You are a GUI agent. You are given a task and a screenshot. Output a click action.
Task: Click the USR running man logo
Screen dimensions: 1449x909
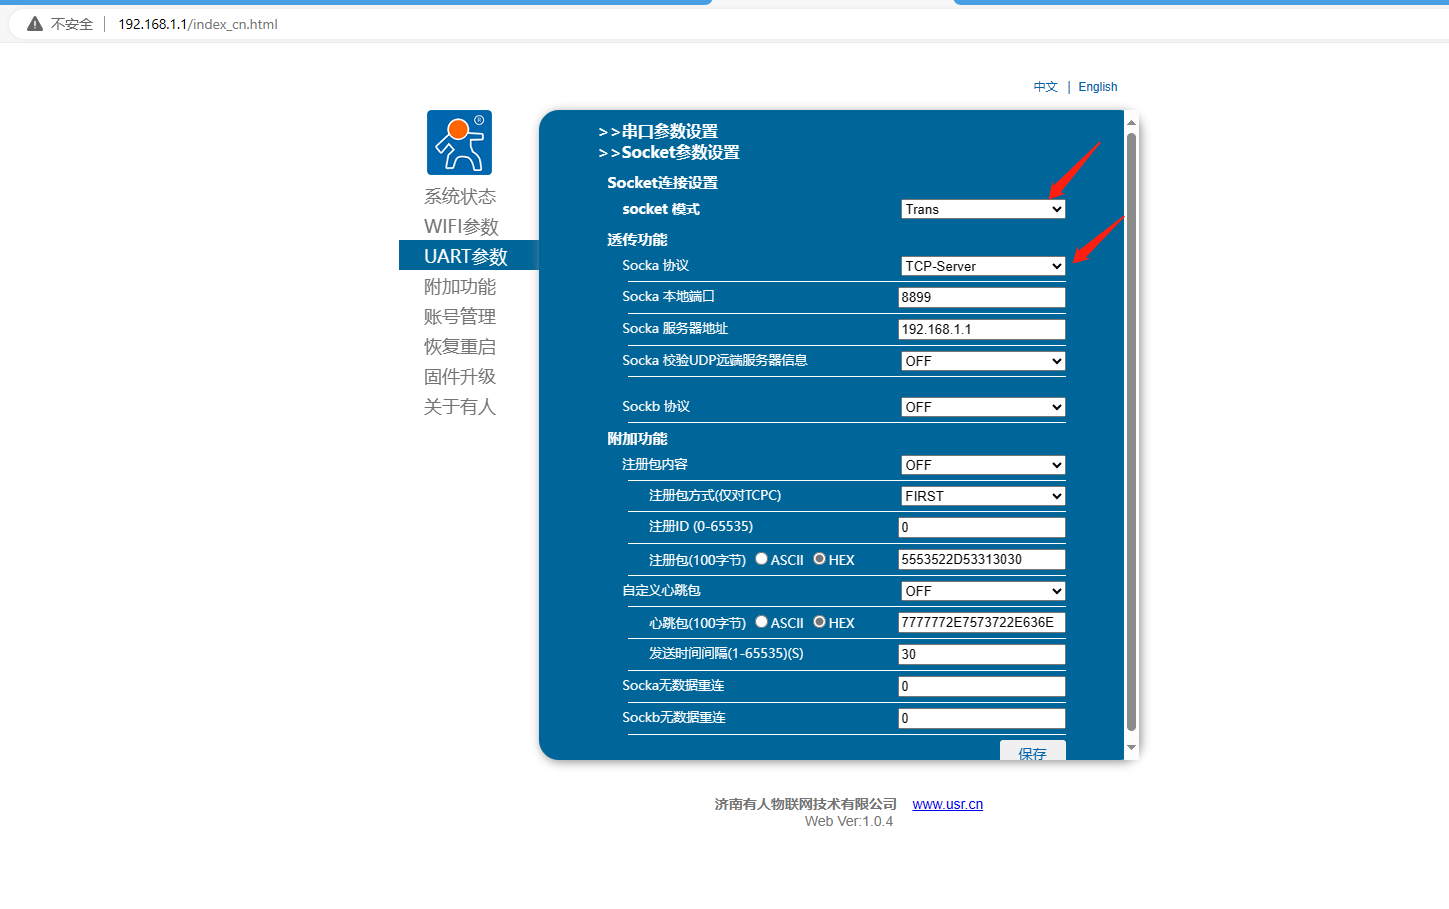click(x=459, y=143)
